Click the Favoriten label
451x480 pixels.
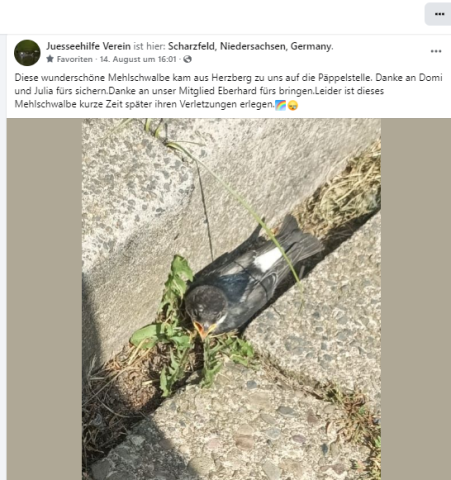(75, 59)
